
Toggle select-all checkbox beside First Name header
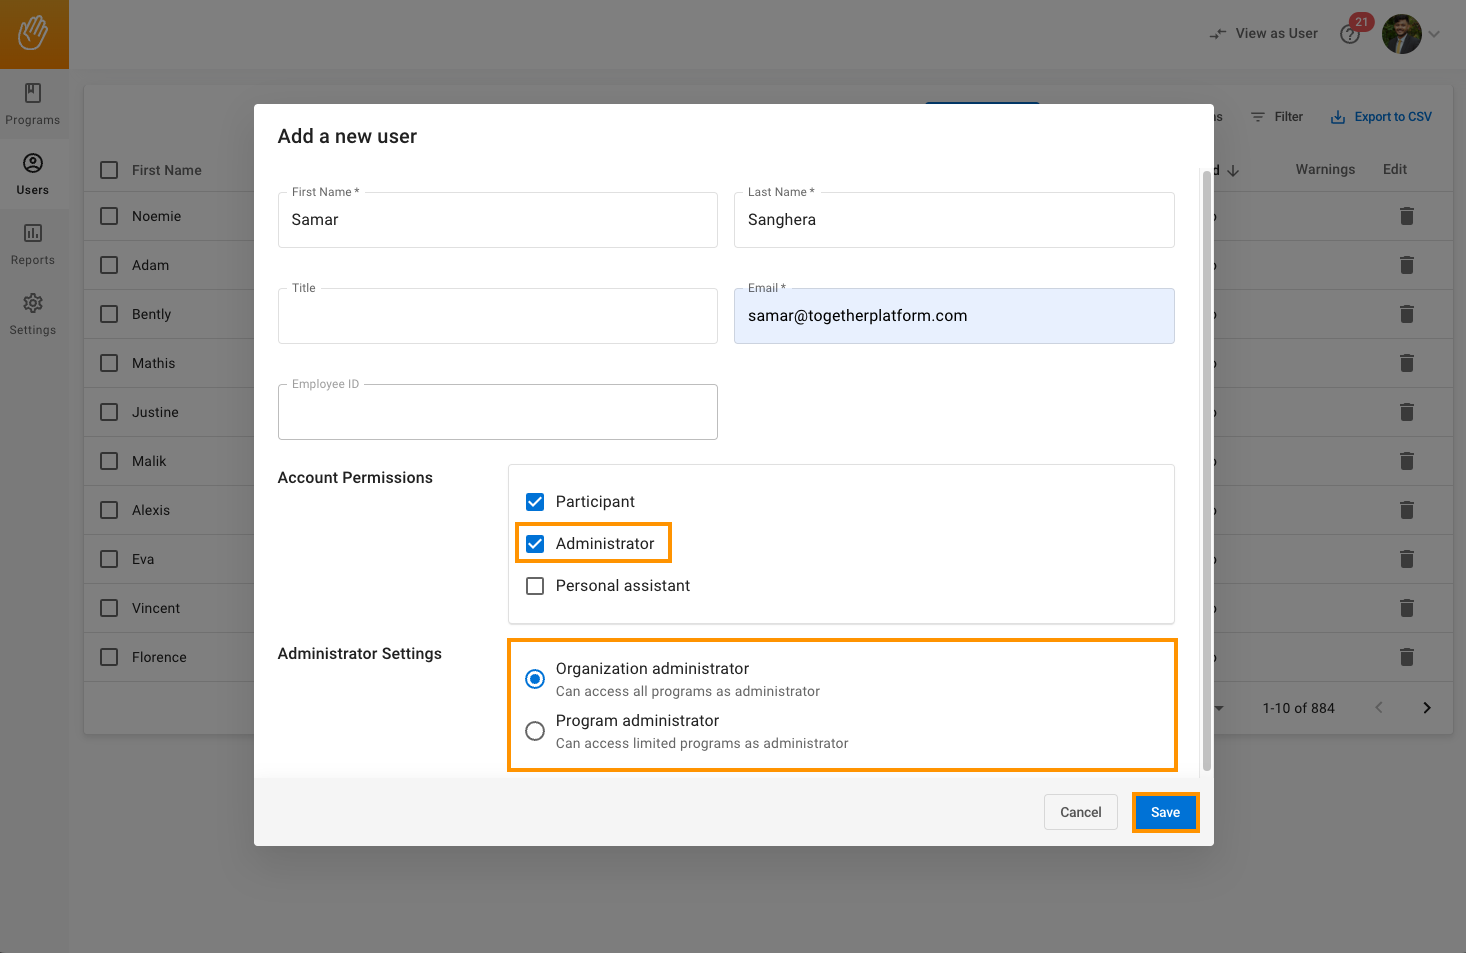point(109,170)
